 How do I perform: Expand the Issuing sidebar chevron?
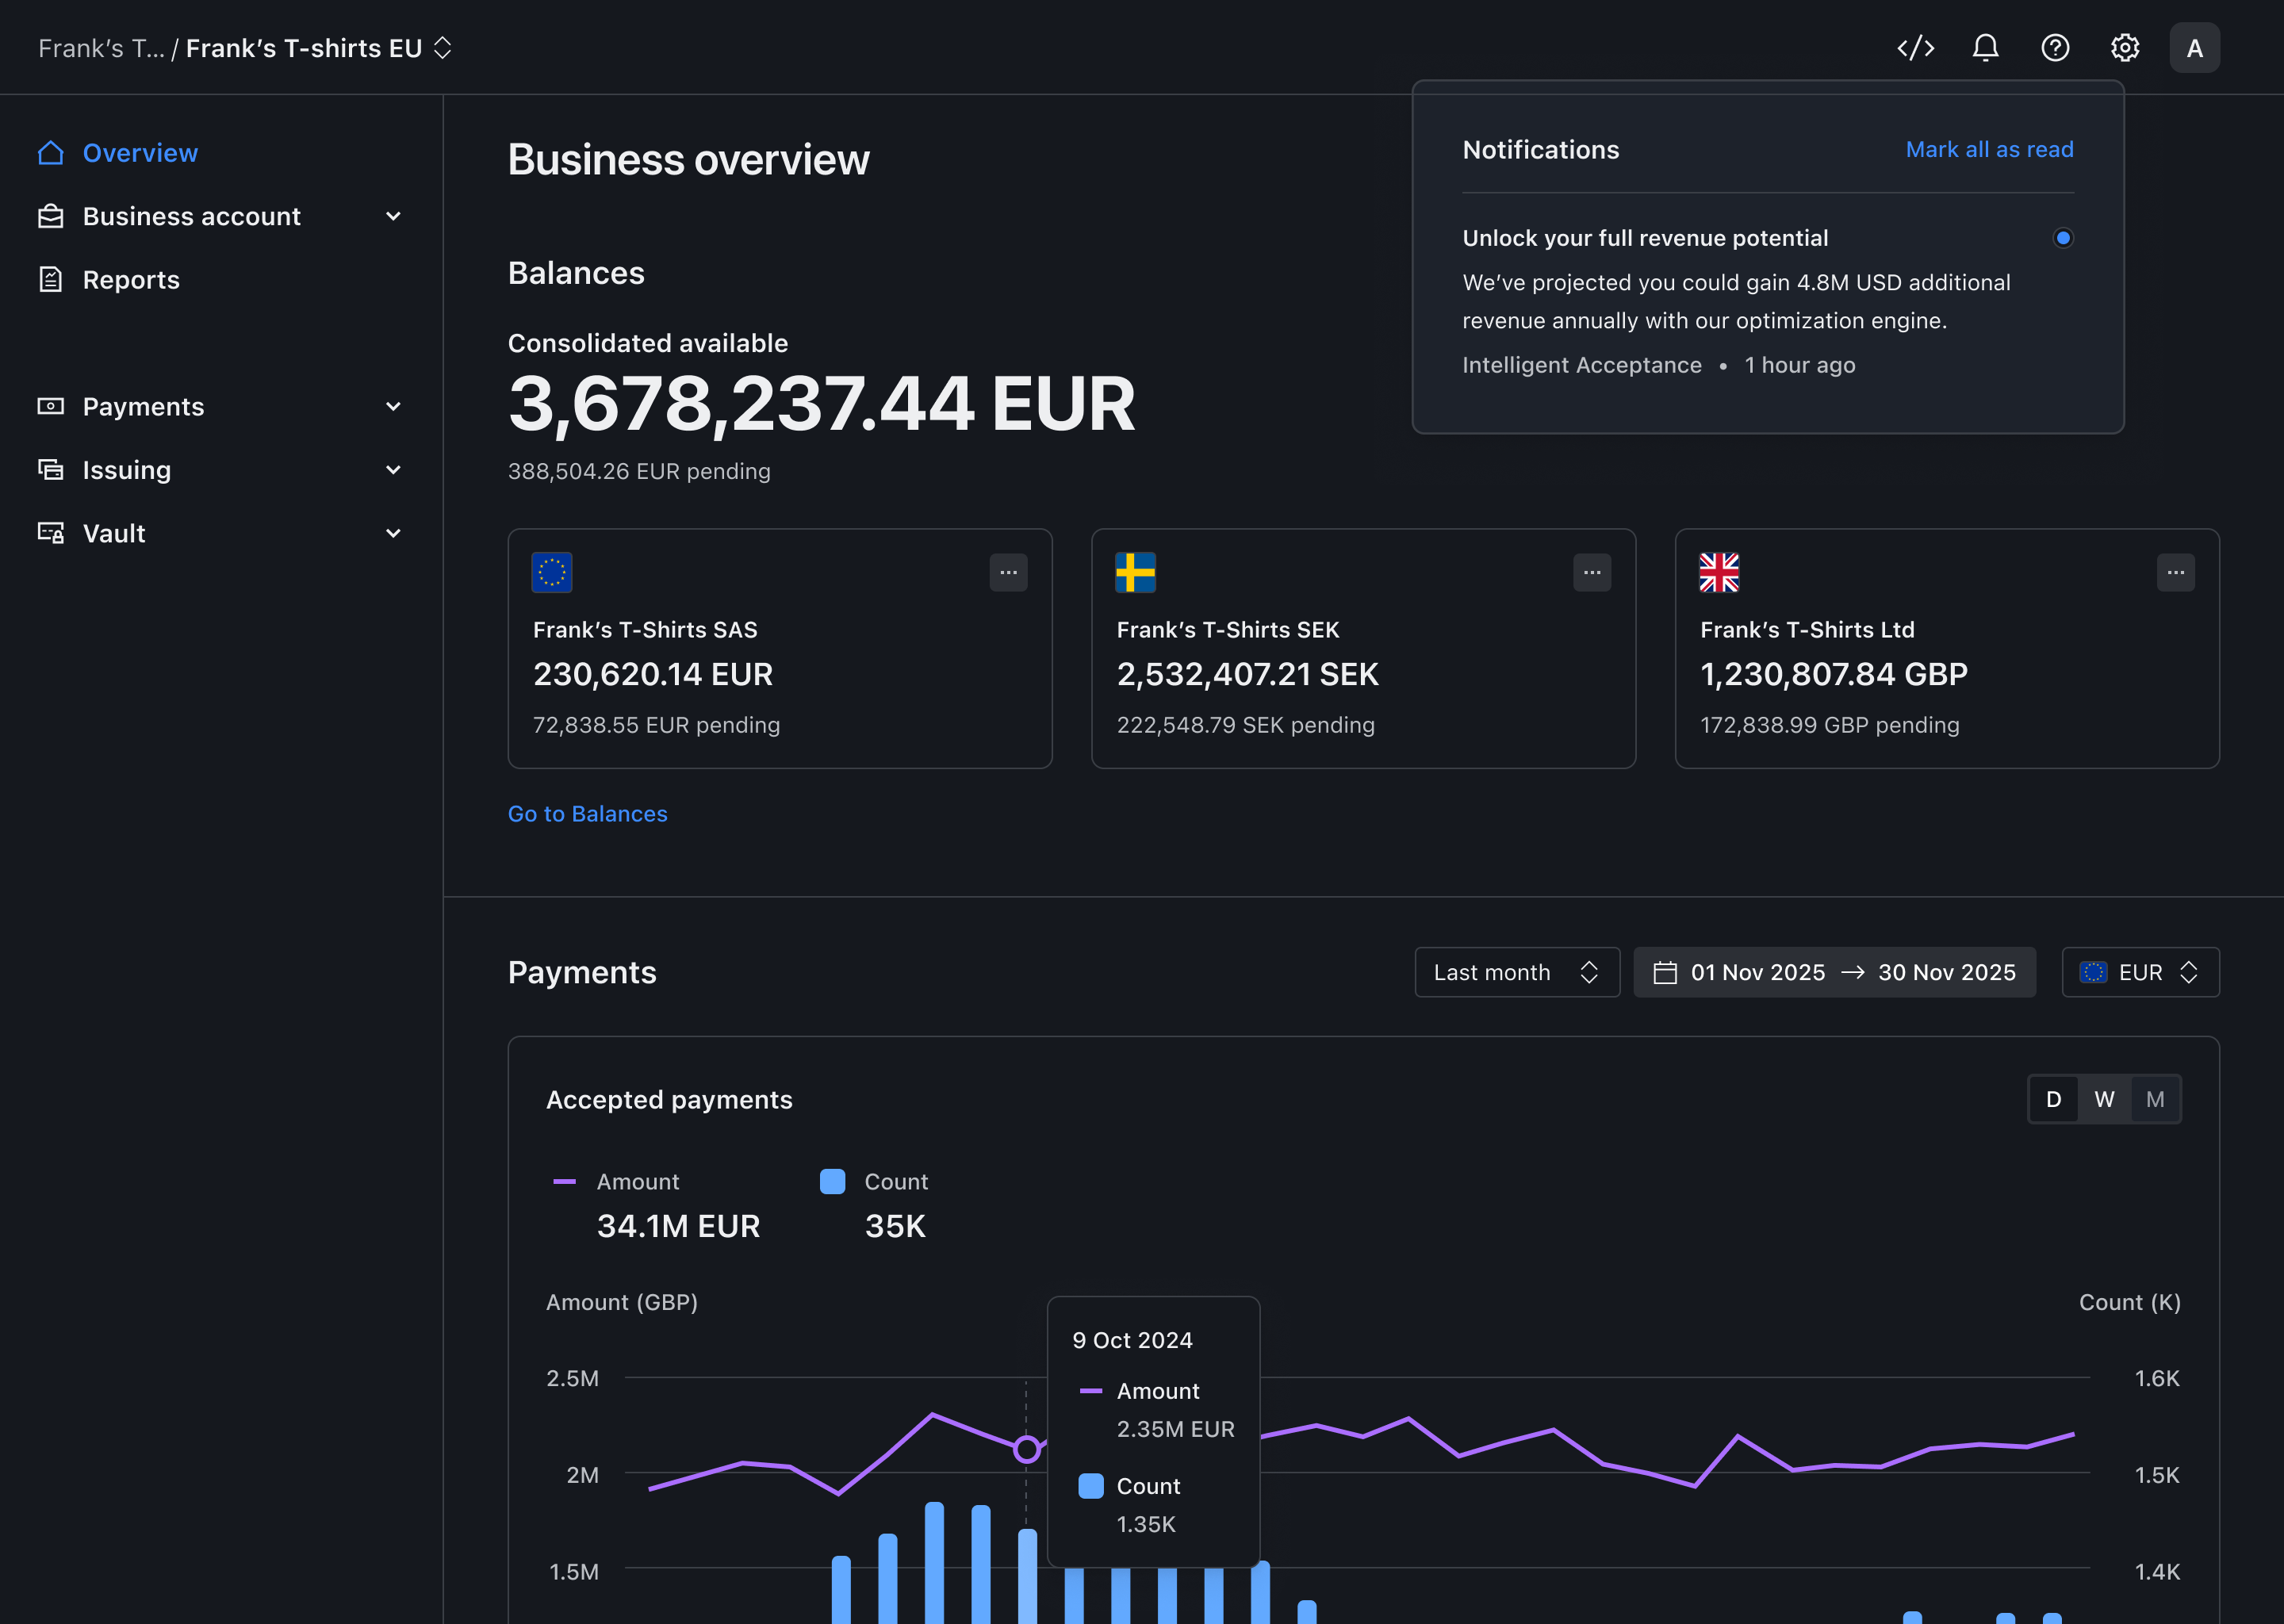[x=393, y=470]
